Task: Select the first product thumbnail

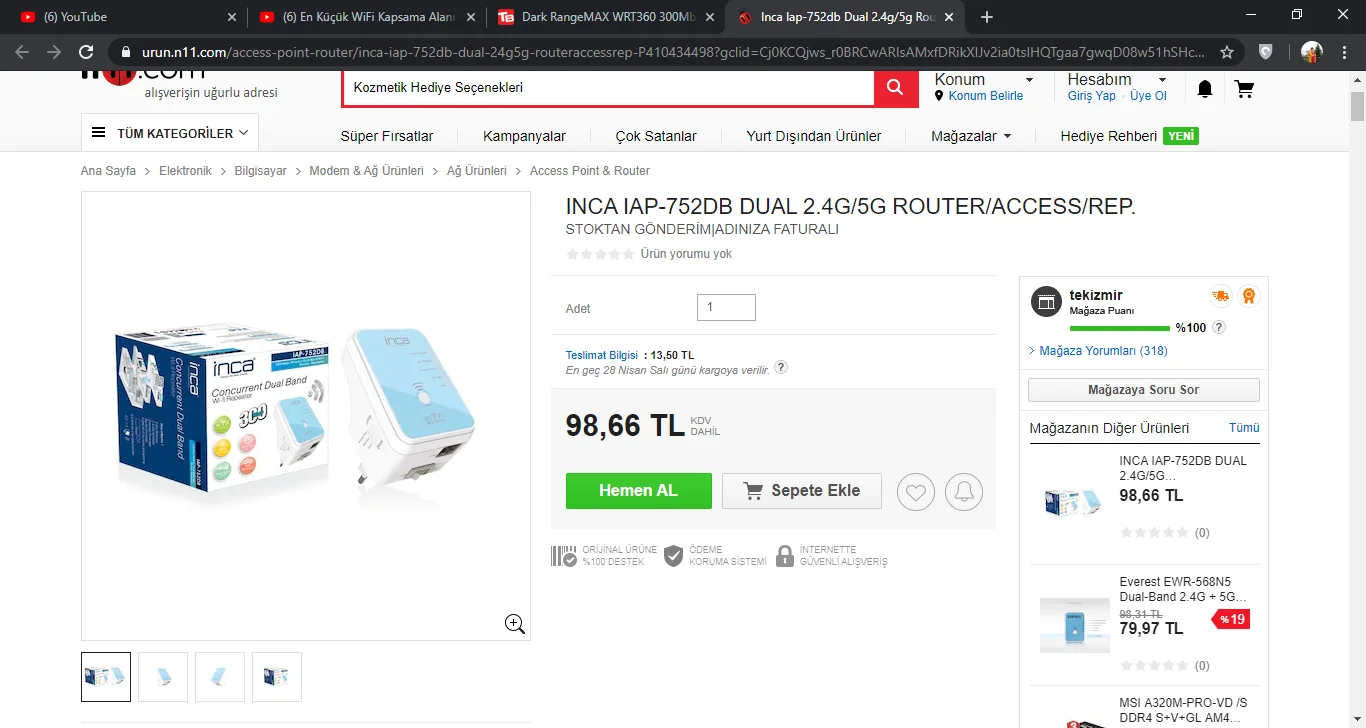Action: point(106,677)
